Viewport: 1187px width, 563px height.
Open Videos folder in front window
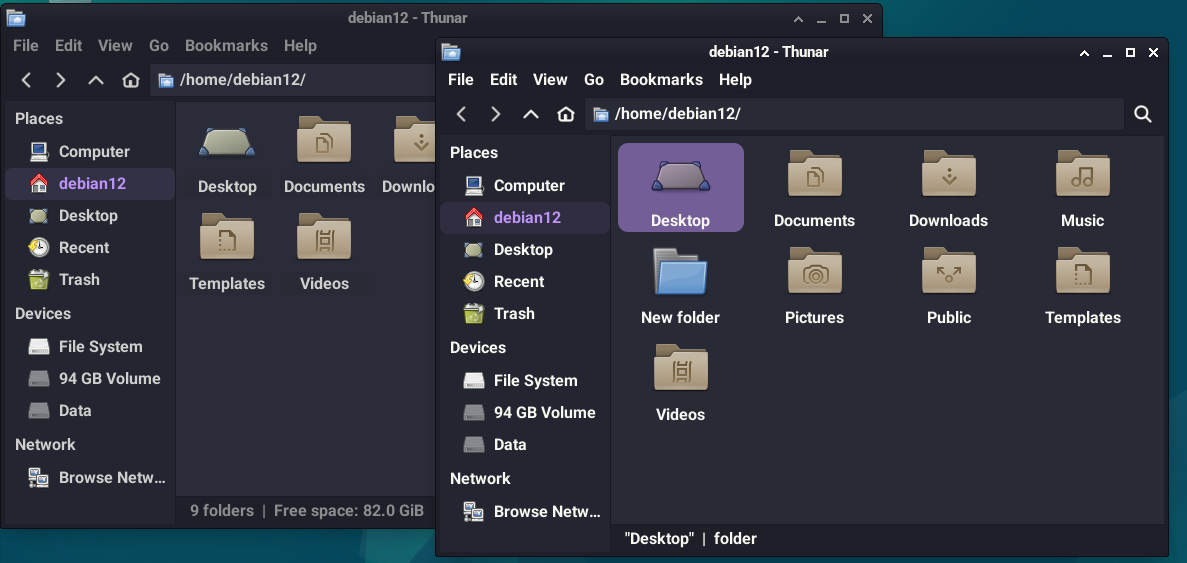(680, 381)
